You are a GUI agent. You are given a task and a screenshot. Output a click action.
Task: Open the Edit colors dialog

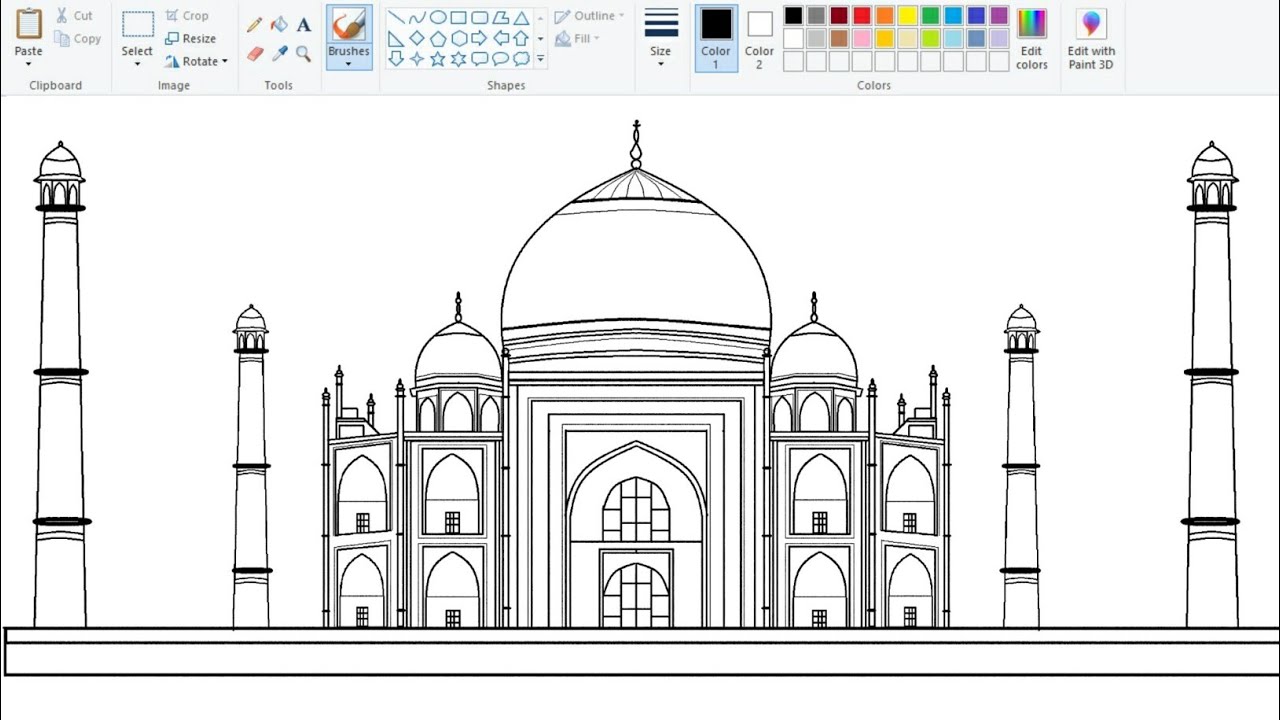click(1032, 38)
